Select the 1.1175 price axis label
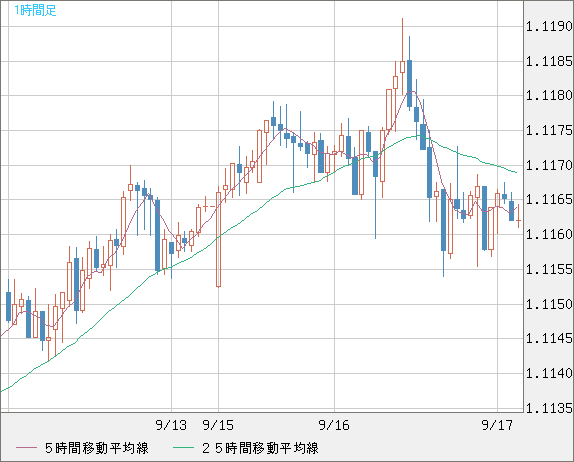 (x=549, y=130)
